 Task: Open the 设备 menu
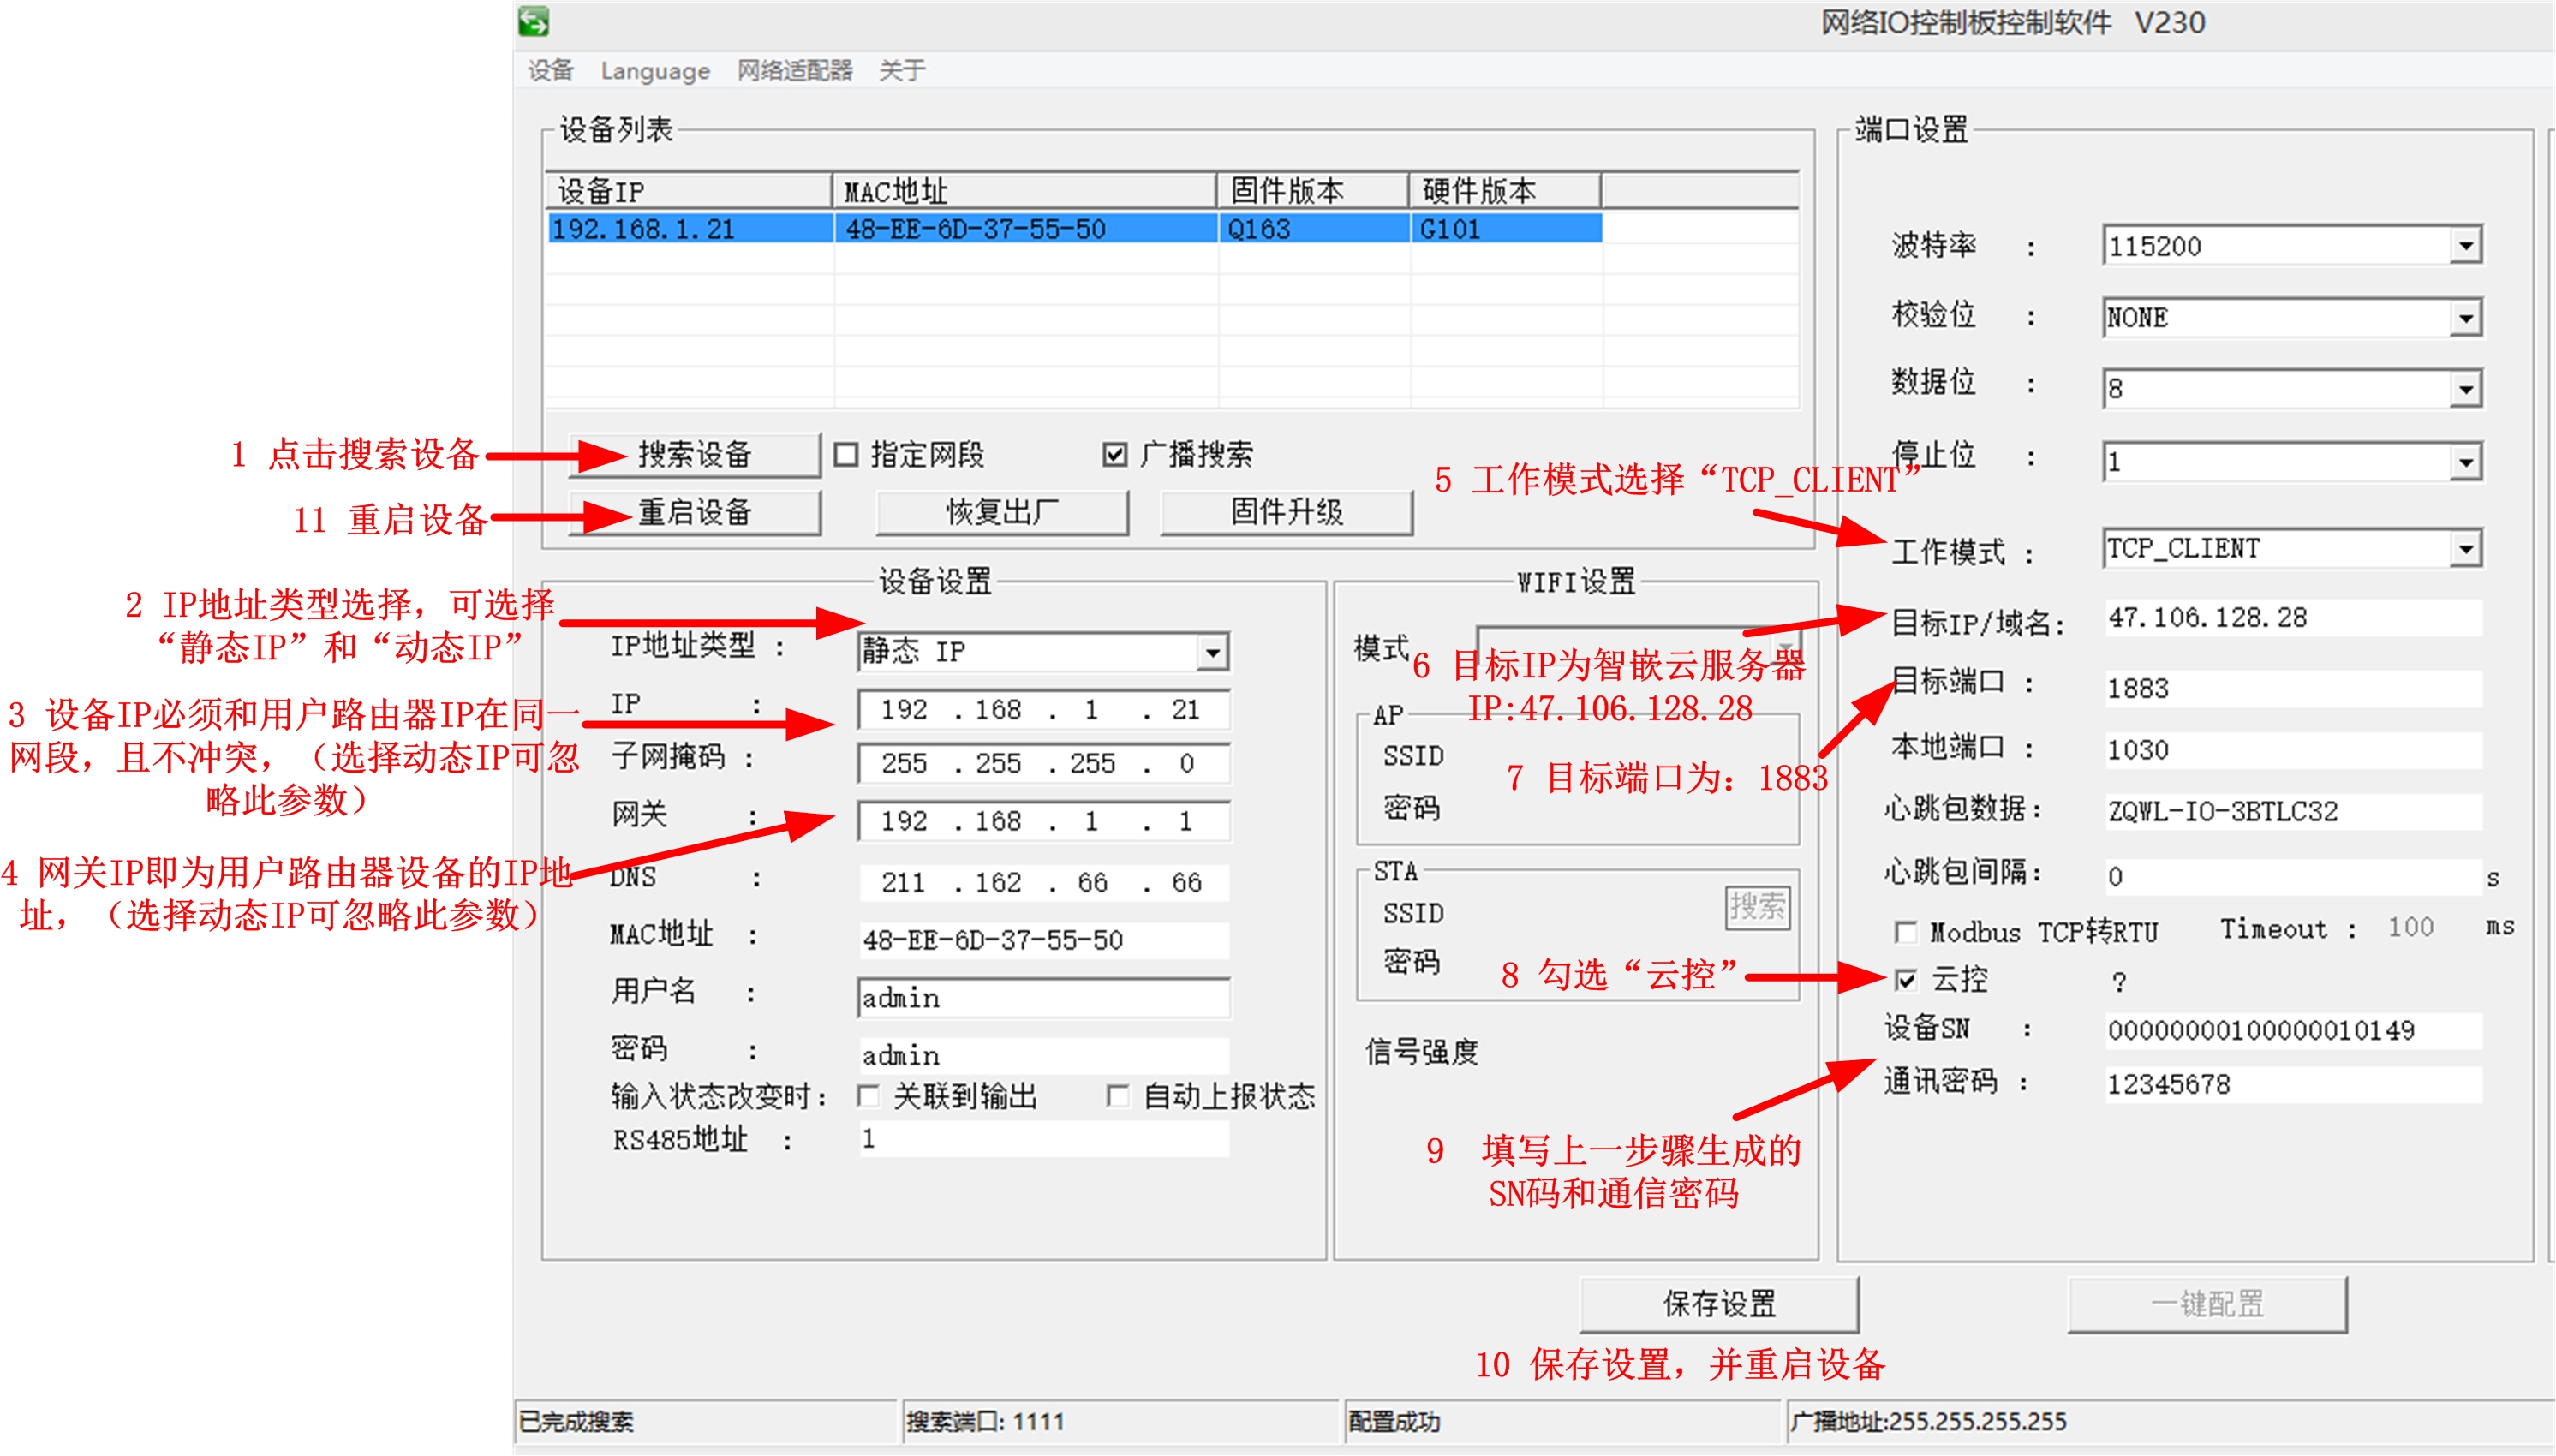[552, 70]
